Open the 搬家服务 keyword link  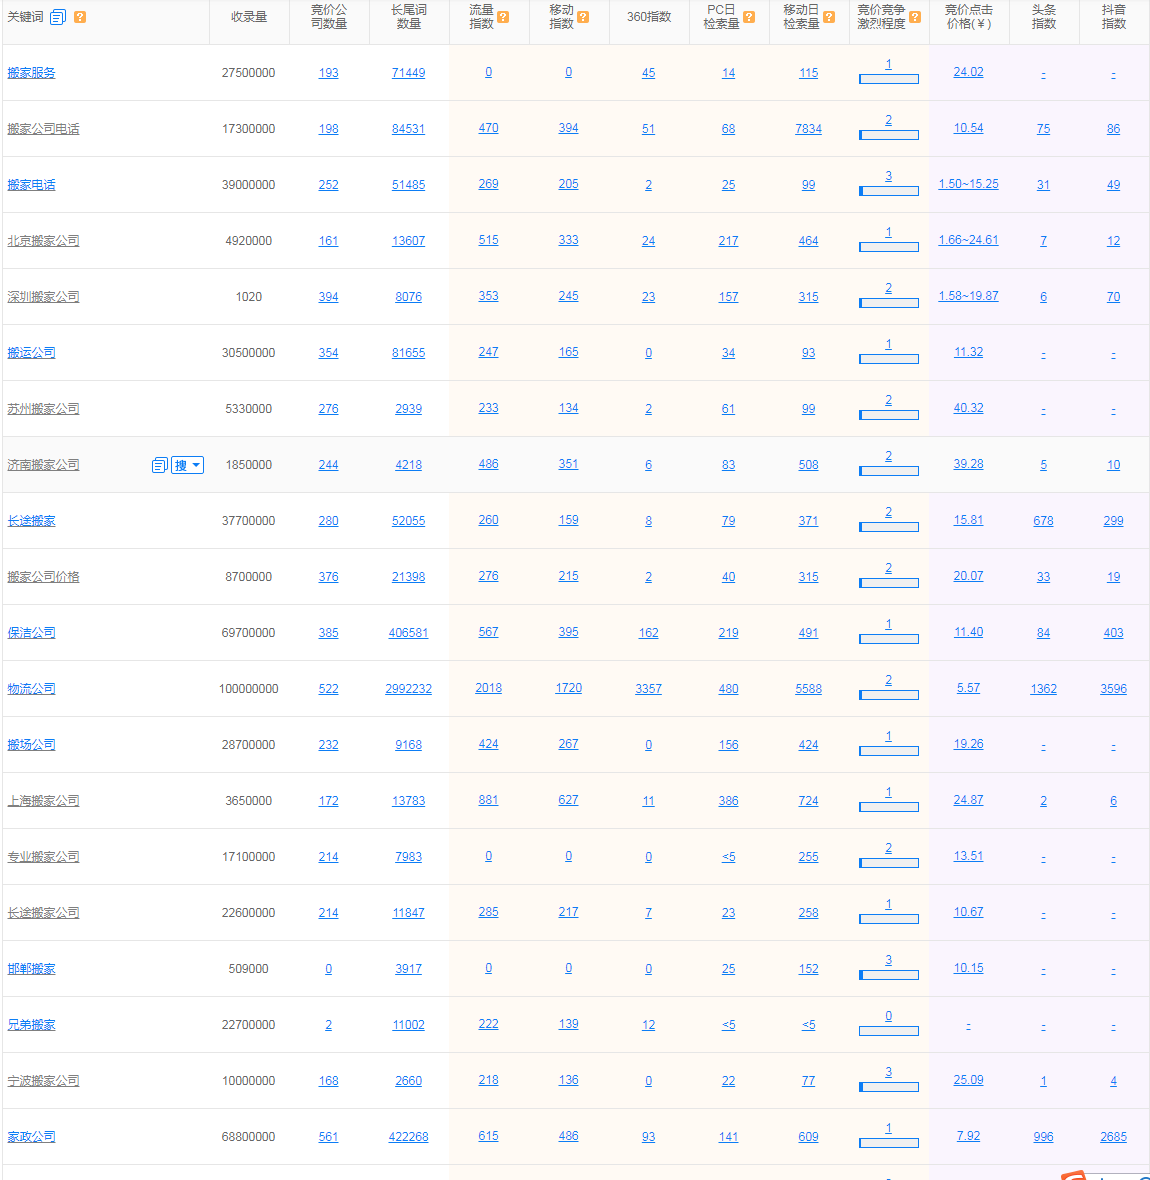click(31, 73)
